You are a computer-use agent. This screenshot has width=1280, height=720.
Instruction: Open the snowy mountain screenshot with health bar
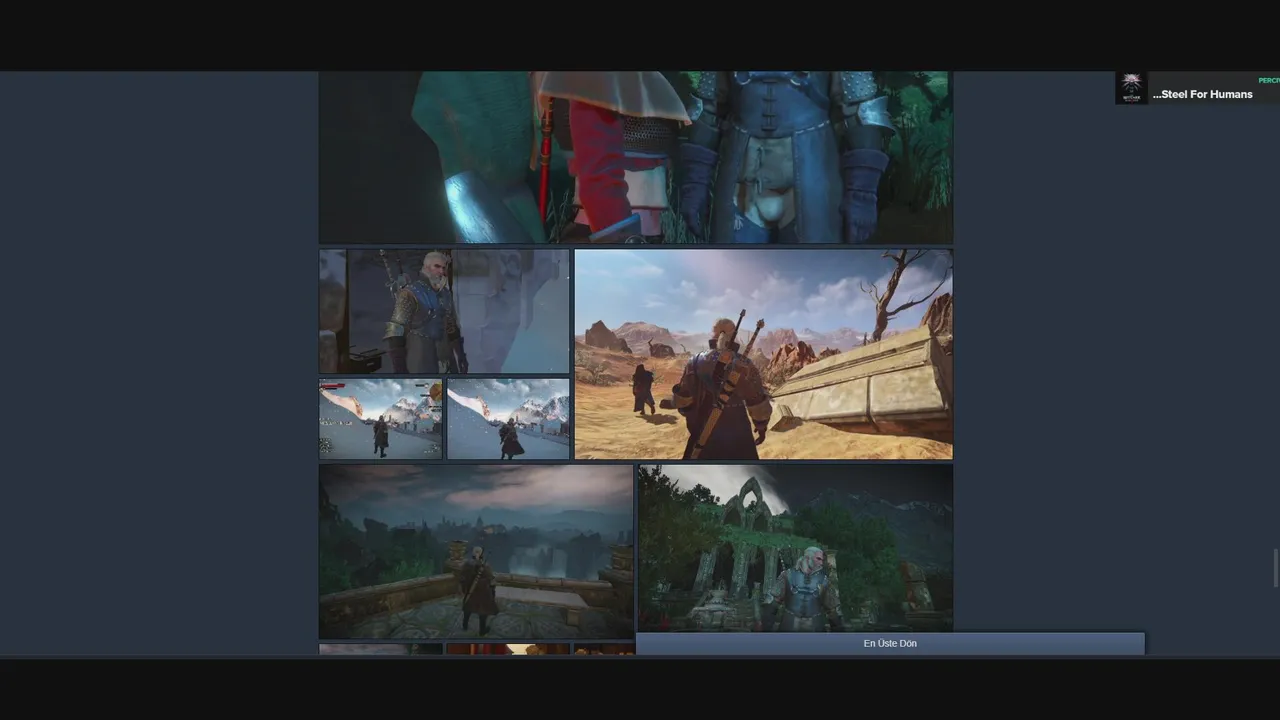pyautogui.click(x=380, y=419)
